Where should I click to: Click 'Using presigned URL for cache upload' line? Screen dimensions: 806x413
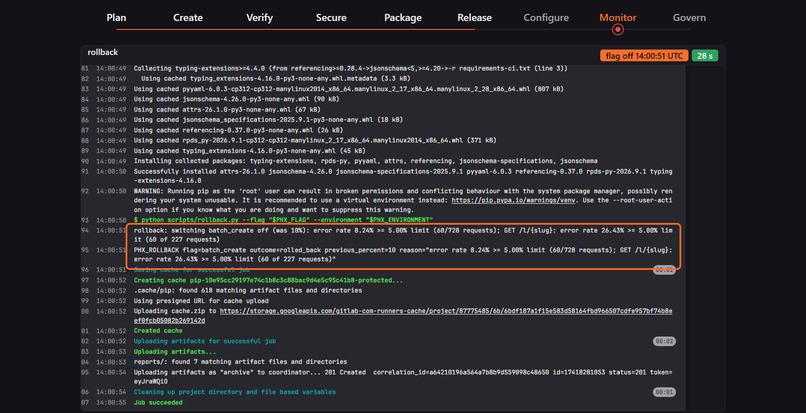coord(201,300)
